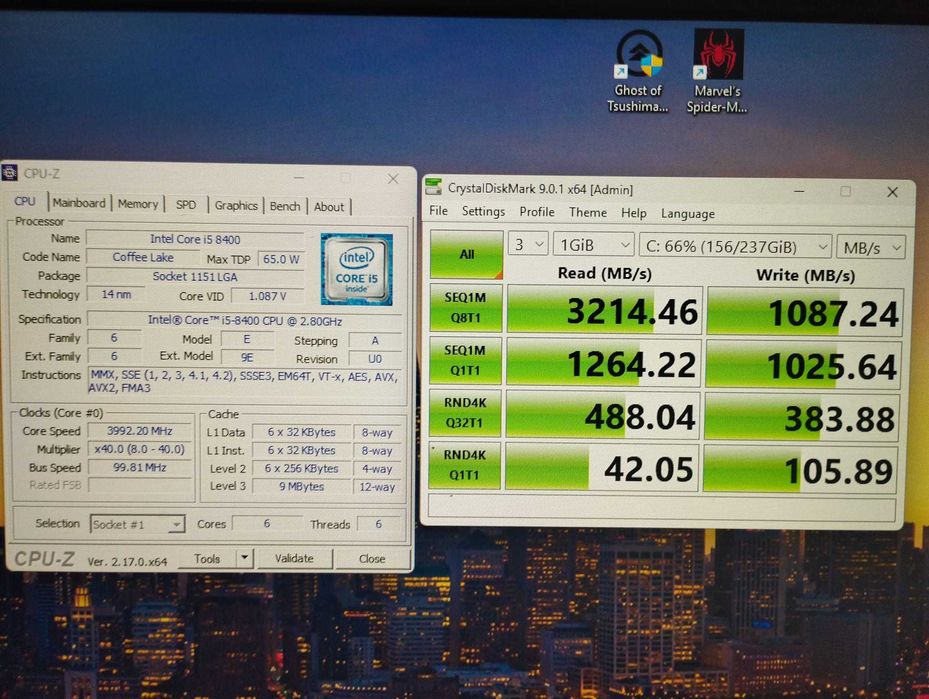Click the 3992.20 MHz core speed value

pos(140,431)
